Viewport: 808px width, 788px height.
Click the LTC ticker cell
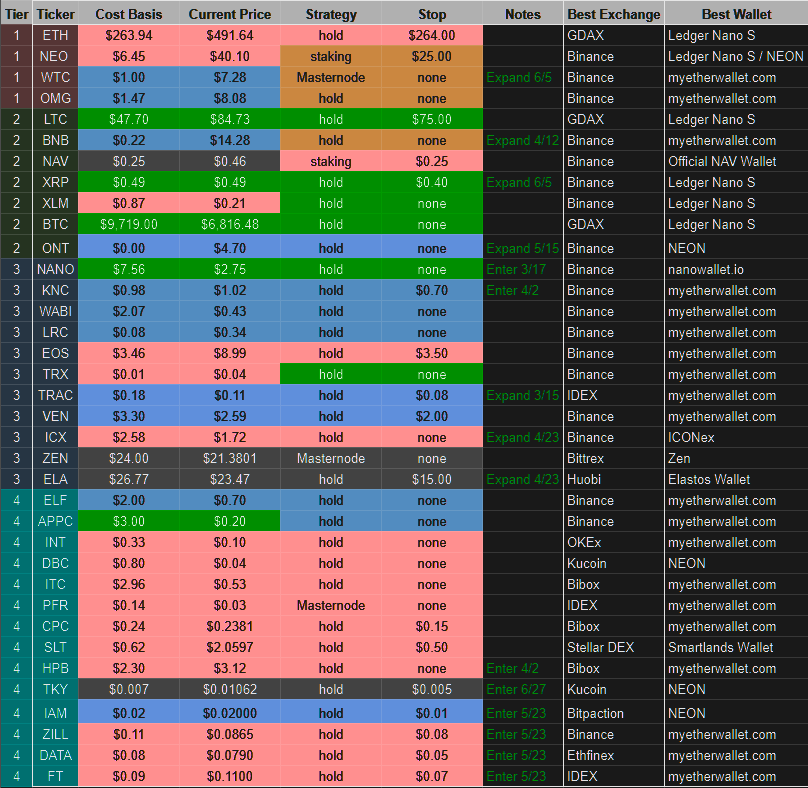(55, 120)
